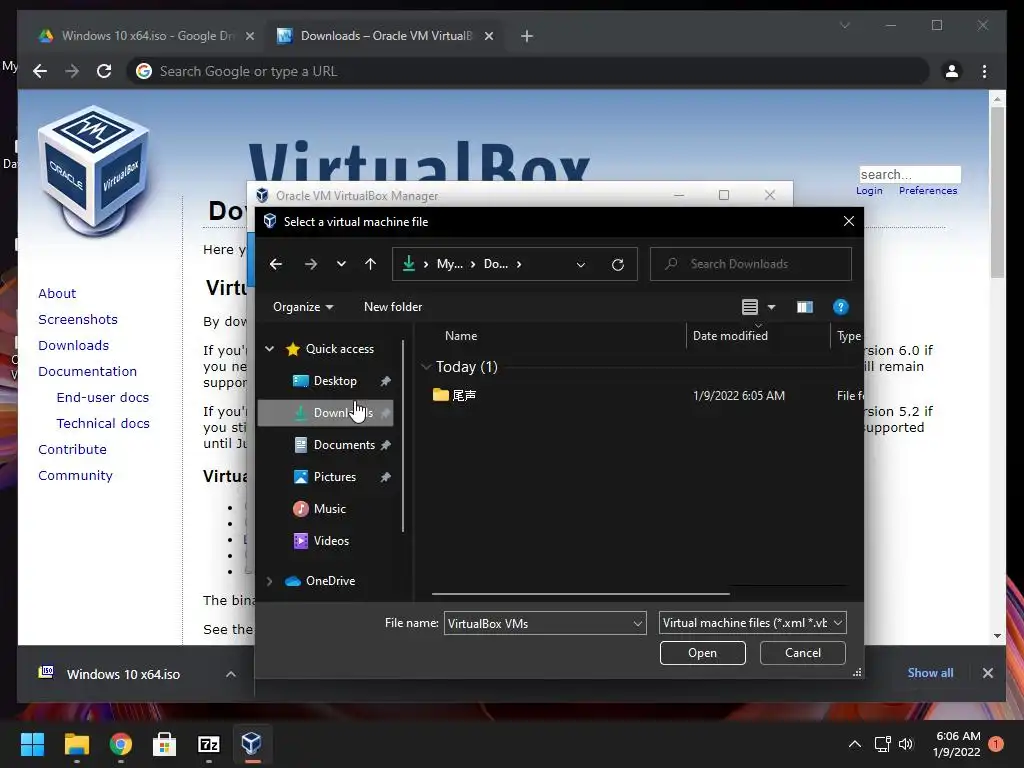1024x768 pixels.
Task: Collapse the Quick access tree
Action: click(269, 349)
